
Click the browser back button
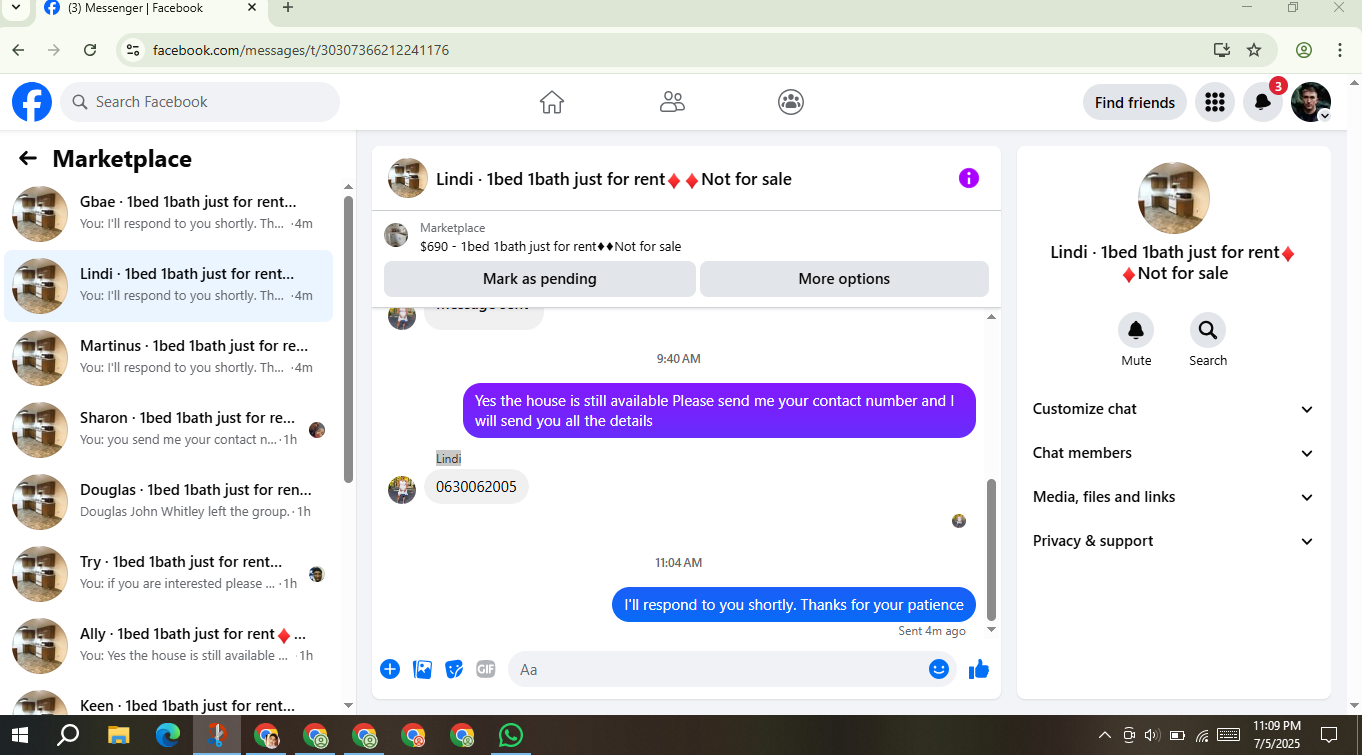(x=18, y=50)
